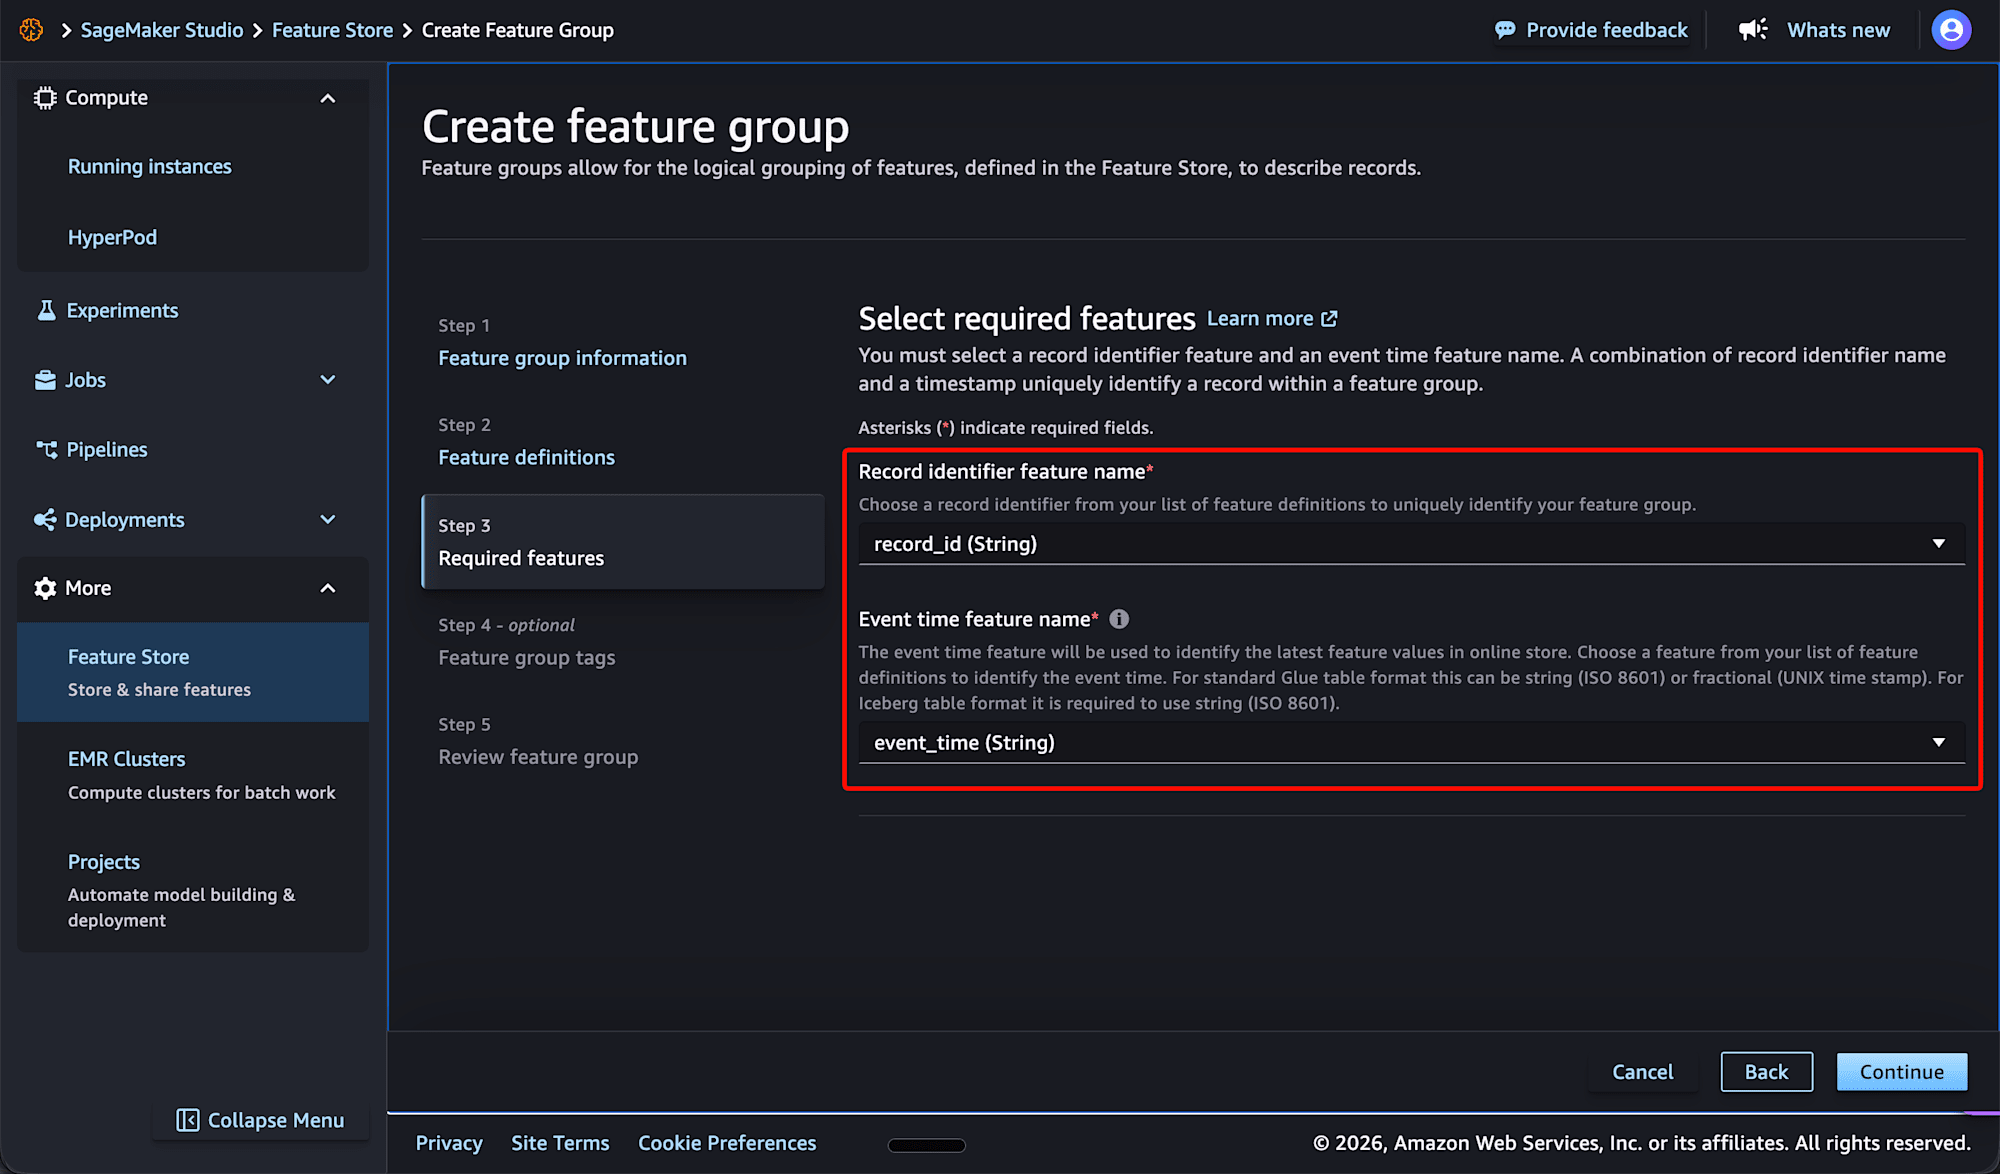
Task: Click the More gear icon
Action: click(x=45, y=588)
